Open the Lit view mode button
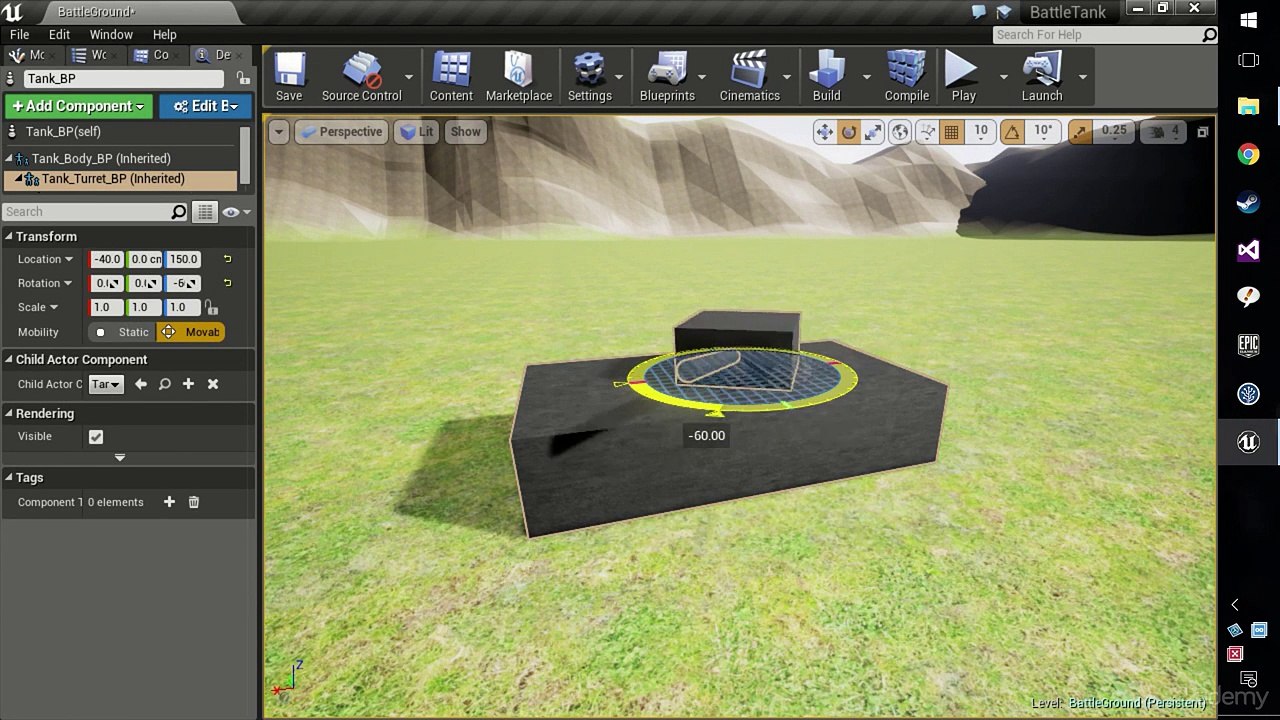This screenshot has width=1280, height=720. coord(415,132)
